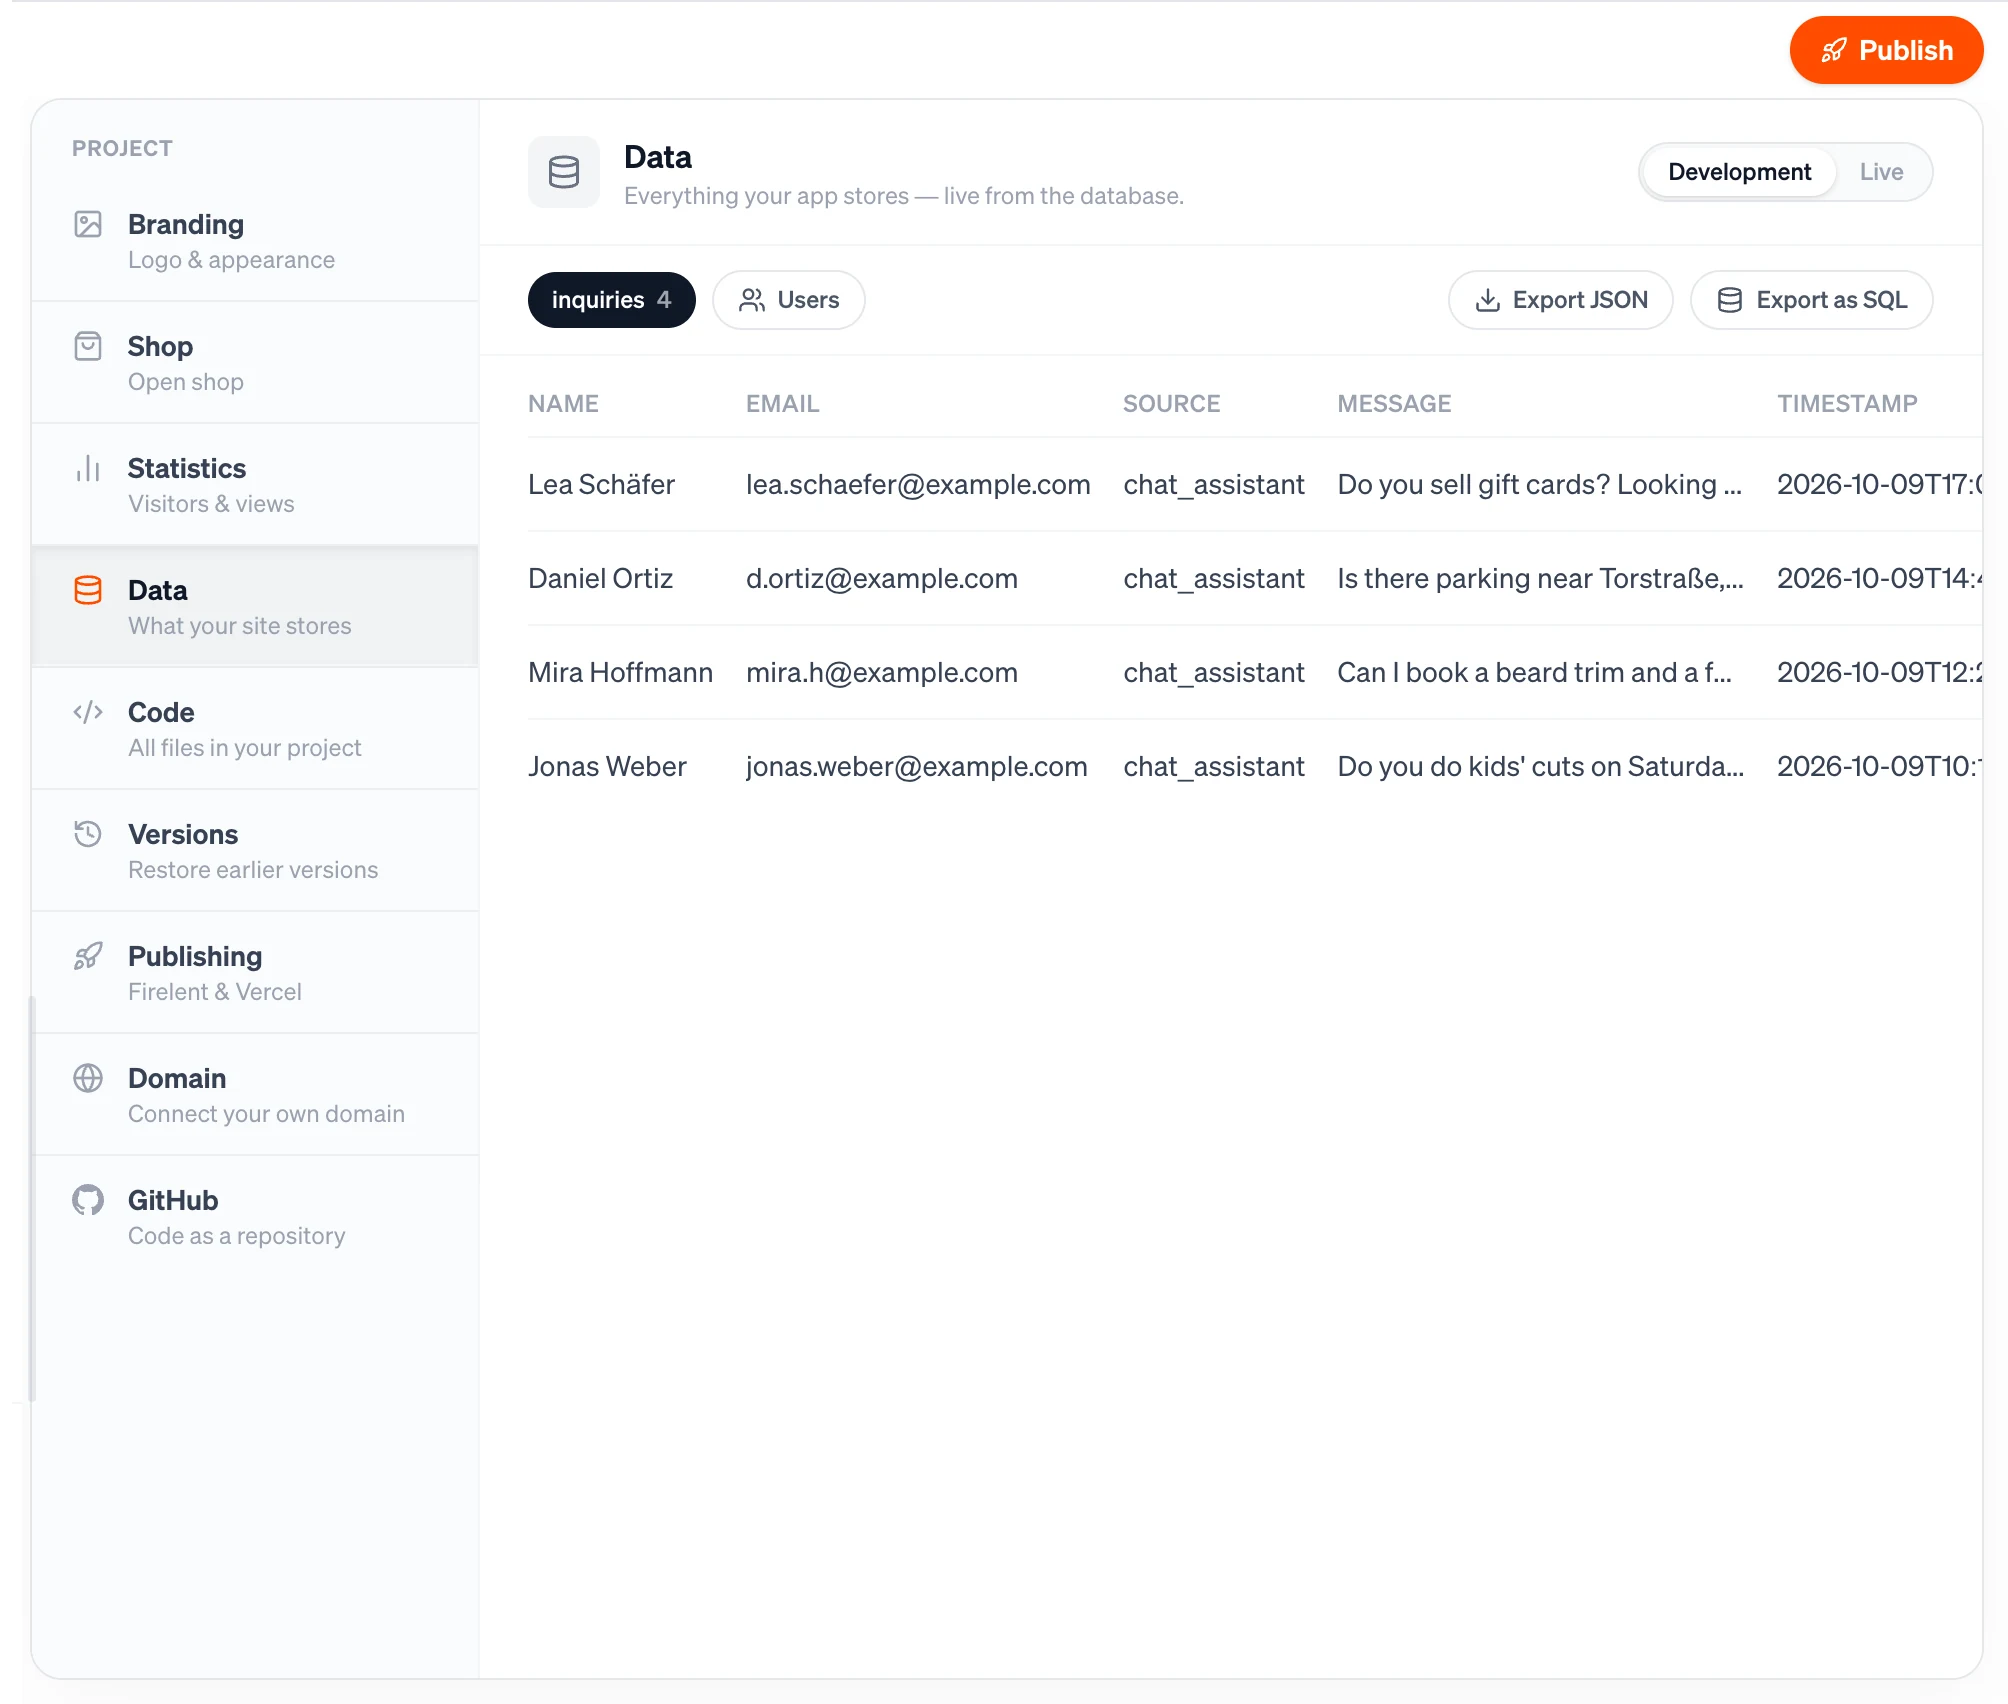
Task: Open Domain settings section
Action: 255,1095
